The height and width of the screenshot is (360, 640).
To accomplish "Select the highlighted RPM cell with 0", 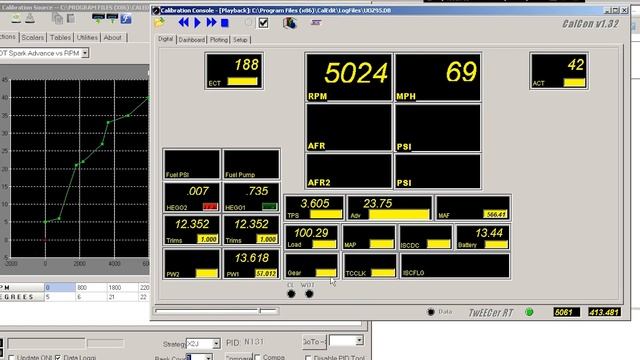I will (60, 287).
